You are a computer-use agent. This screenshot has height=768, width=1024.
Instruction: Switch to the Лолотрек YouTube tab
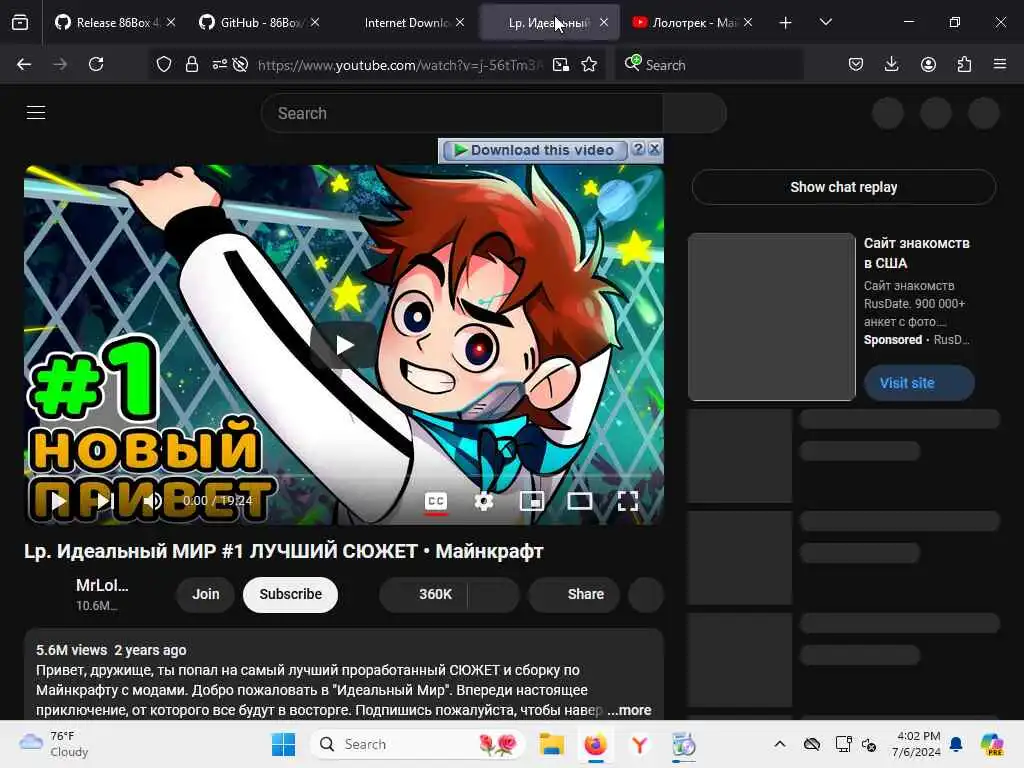tap(693, 22)
